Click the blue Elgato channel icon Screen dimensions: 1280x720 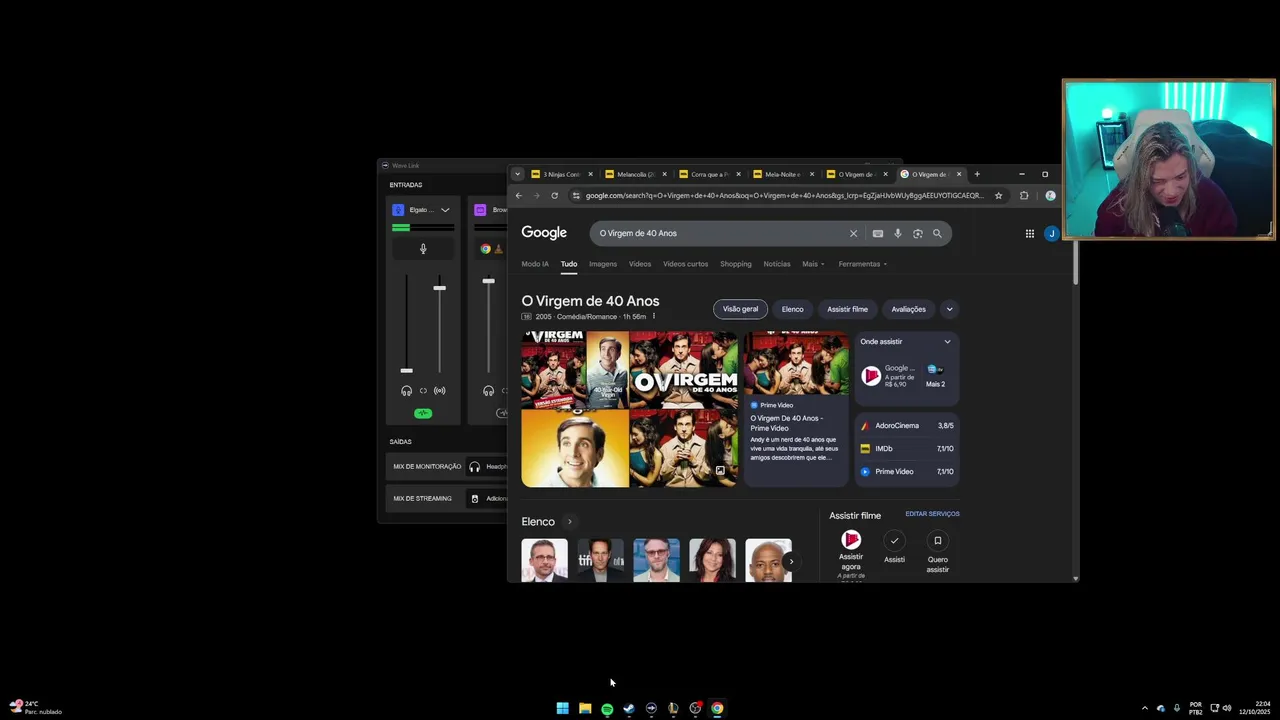pyautogui.click(x=398, y=210)
